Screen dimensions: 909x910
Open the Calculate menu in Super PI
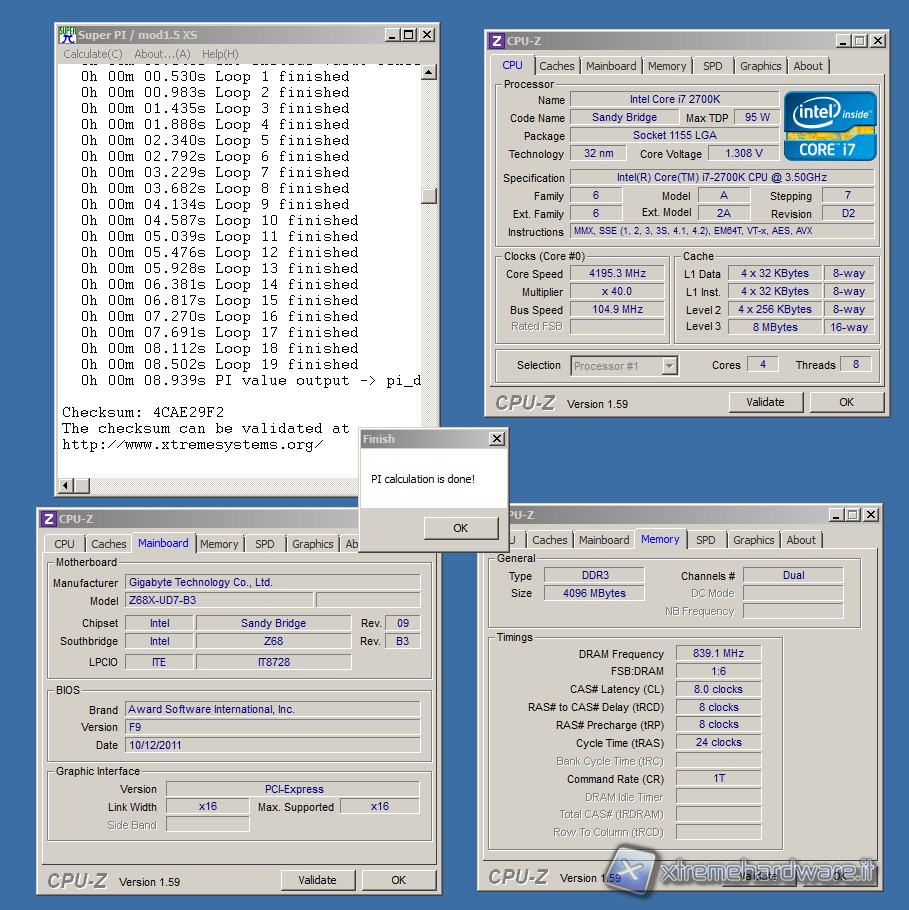92,54
